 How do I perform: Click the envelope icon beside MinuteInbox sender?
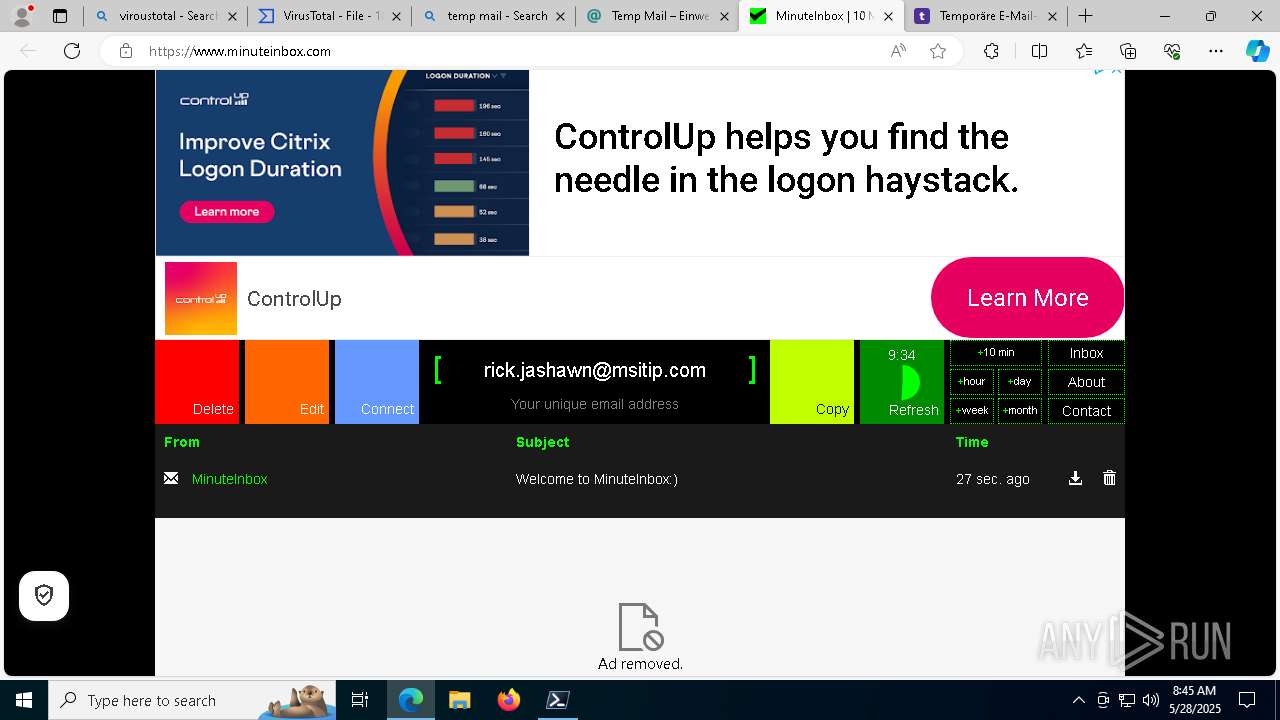pos(171,478)
